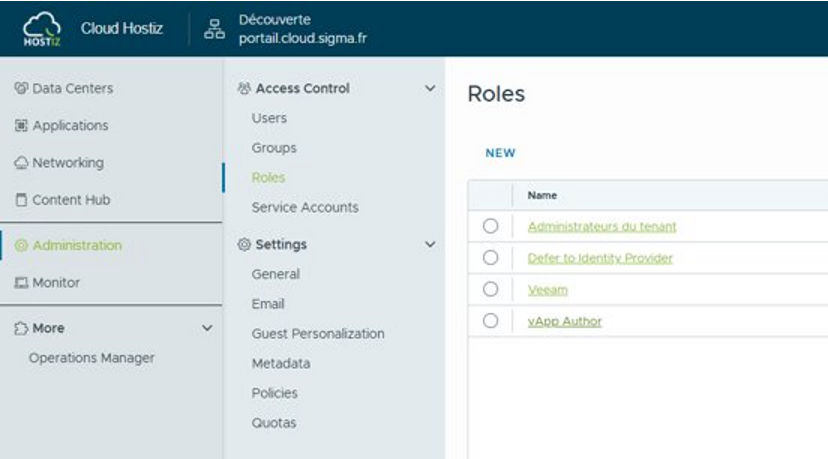Viewport: 828px width, 459px height.
Task: Click the organization hierarchy icon beside Découverte
Action: tap(214, 29)
